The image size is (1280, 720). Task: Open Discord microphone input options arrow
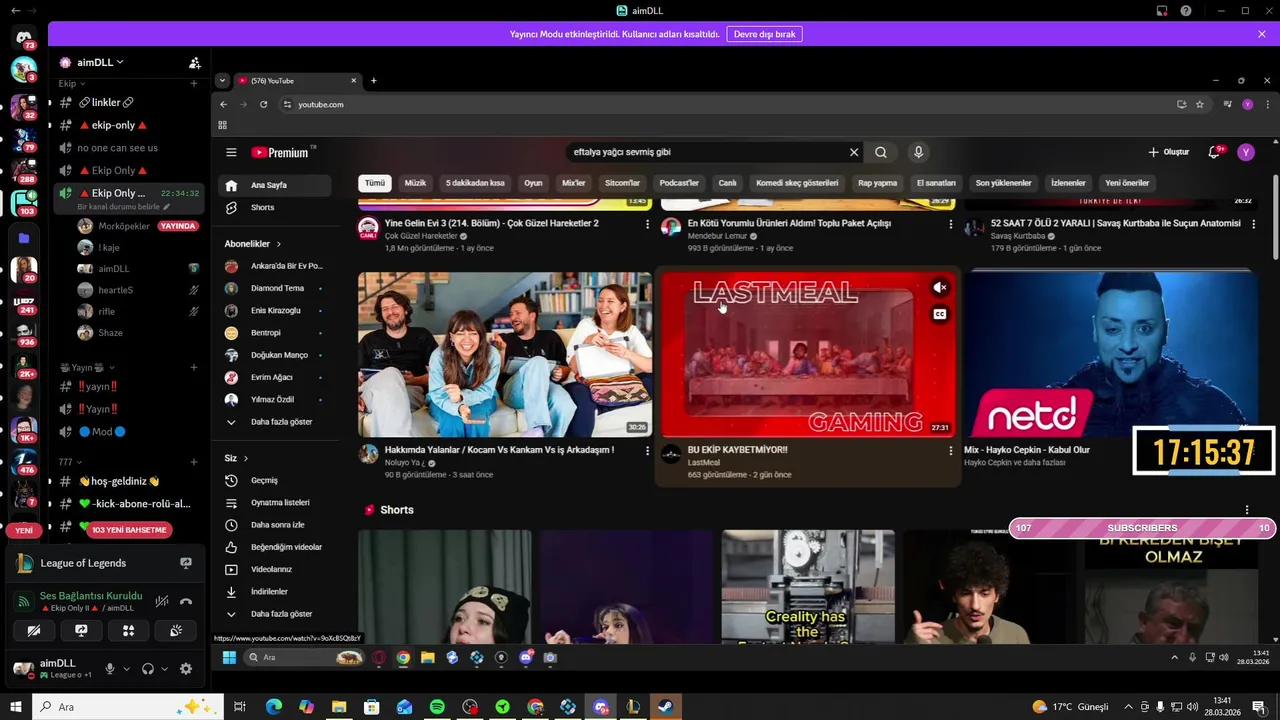(125, 669)
